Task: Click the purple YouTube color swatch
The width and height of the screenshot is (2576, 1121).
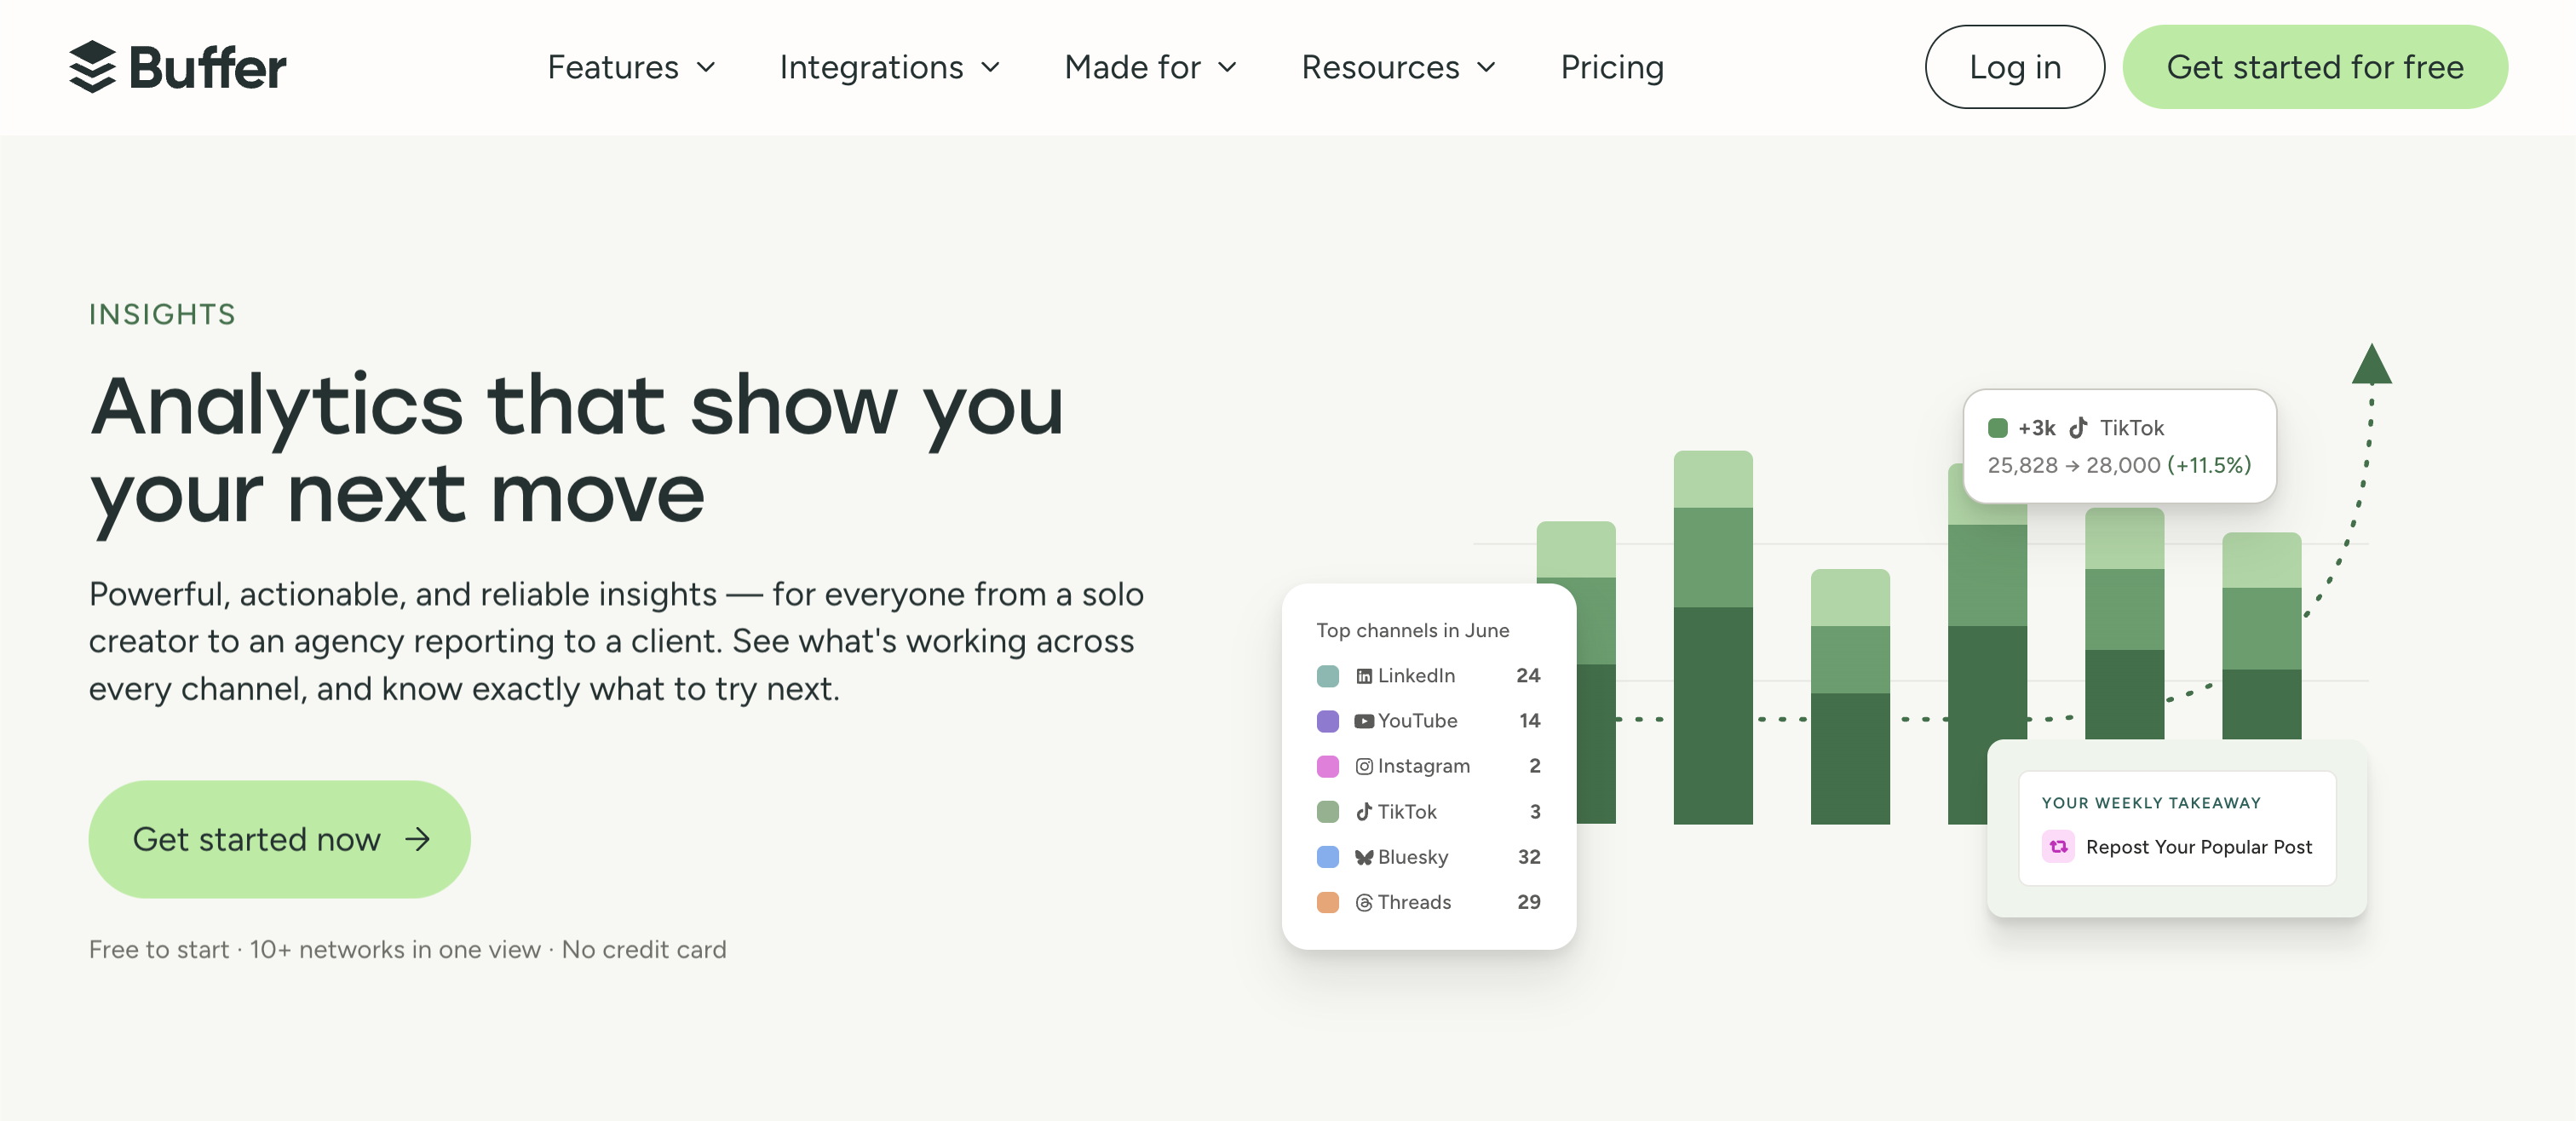Action: [1328, 721]
